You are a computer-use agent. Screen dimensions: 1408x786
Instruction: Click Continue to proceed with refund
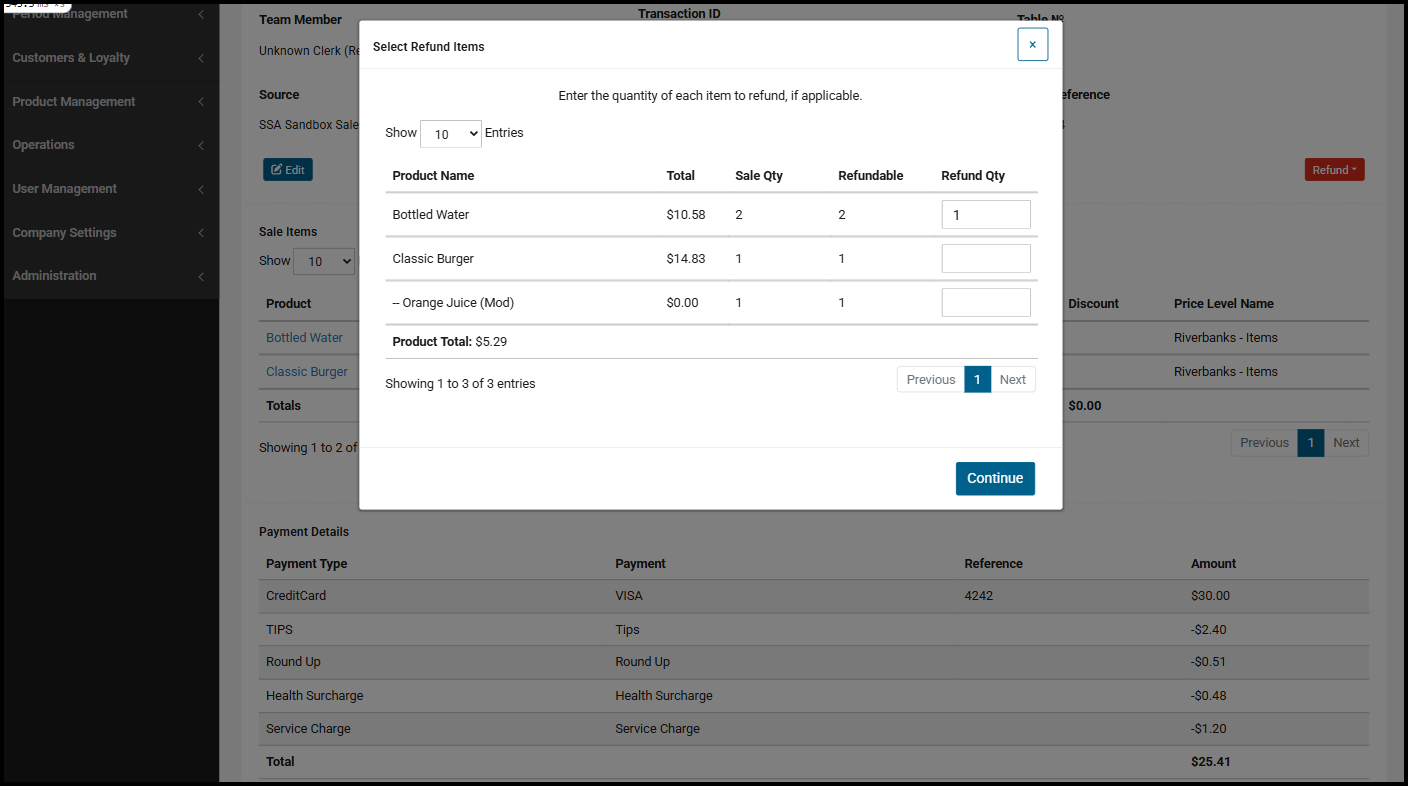pos(994,478)
